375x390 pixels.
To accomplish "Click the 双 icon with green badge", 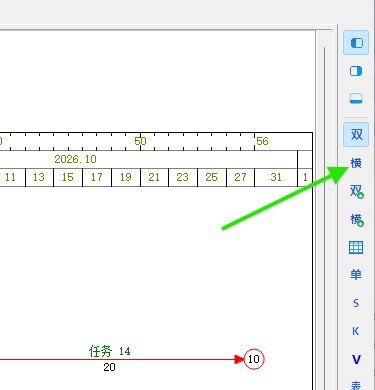I will coord(356,191).
